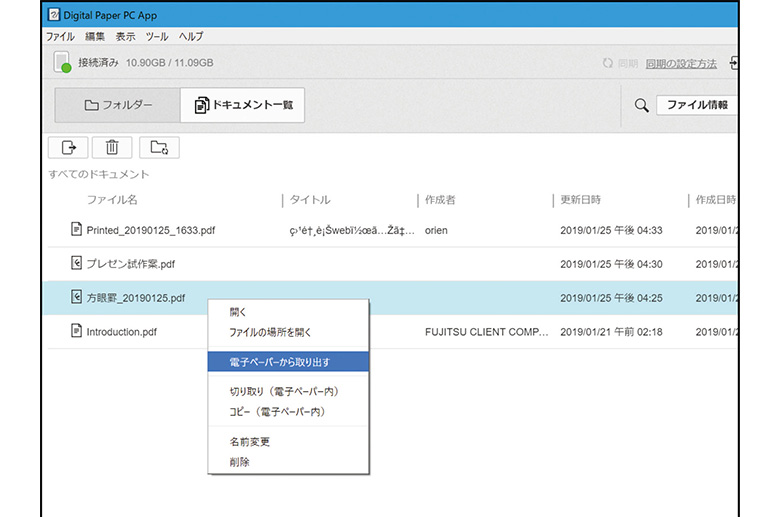The image size is (780, 517).
Task: Open the ツール menu
Action: click(157, 36)
